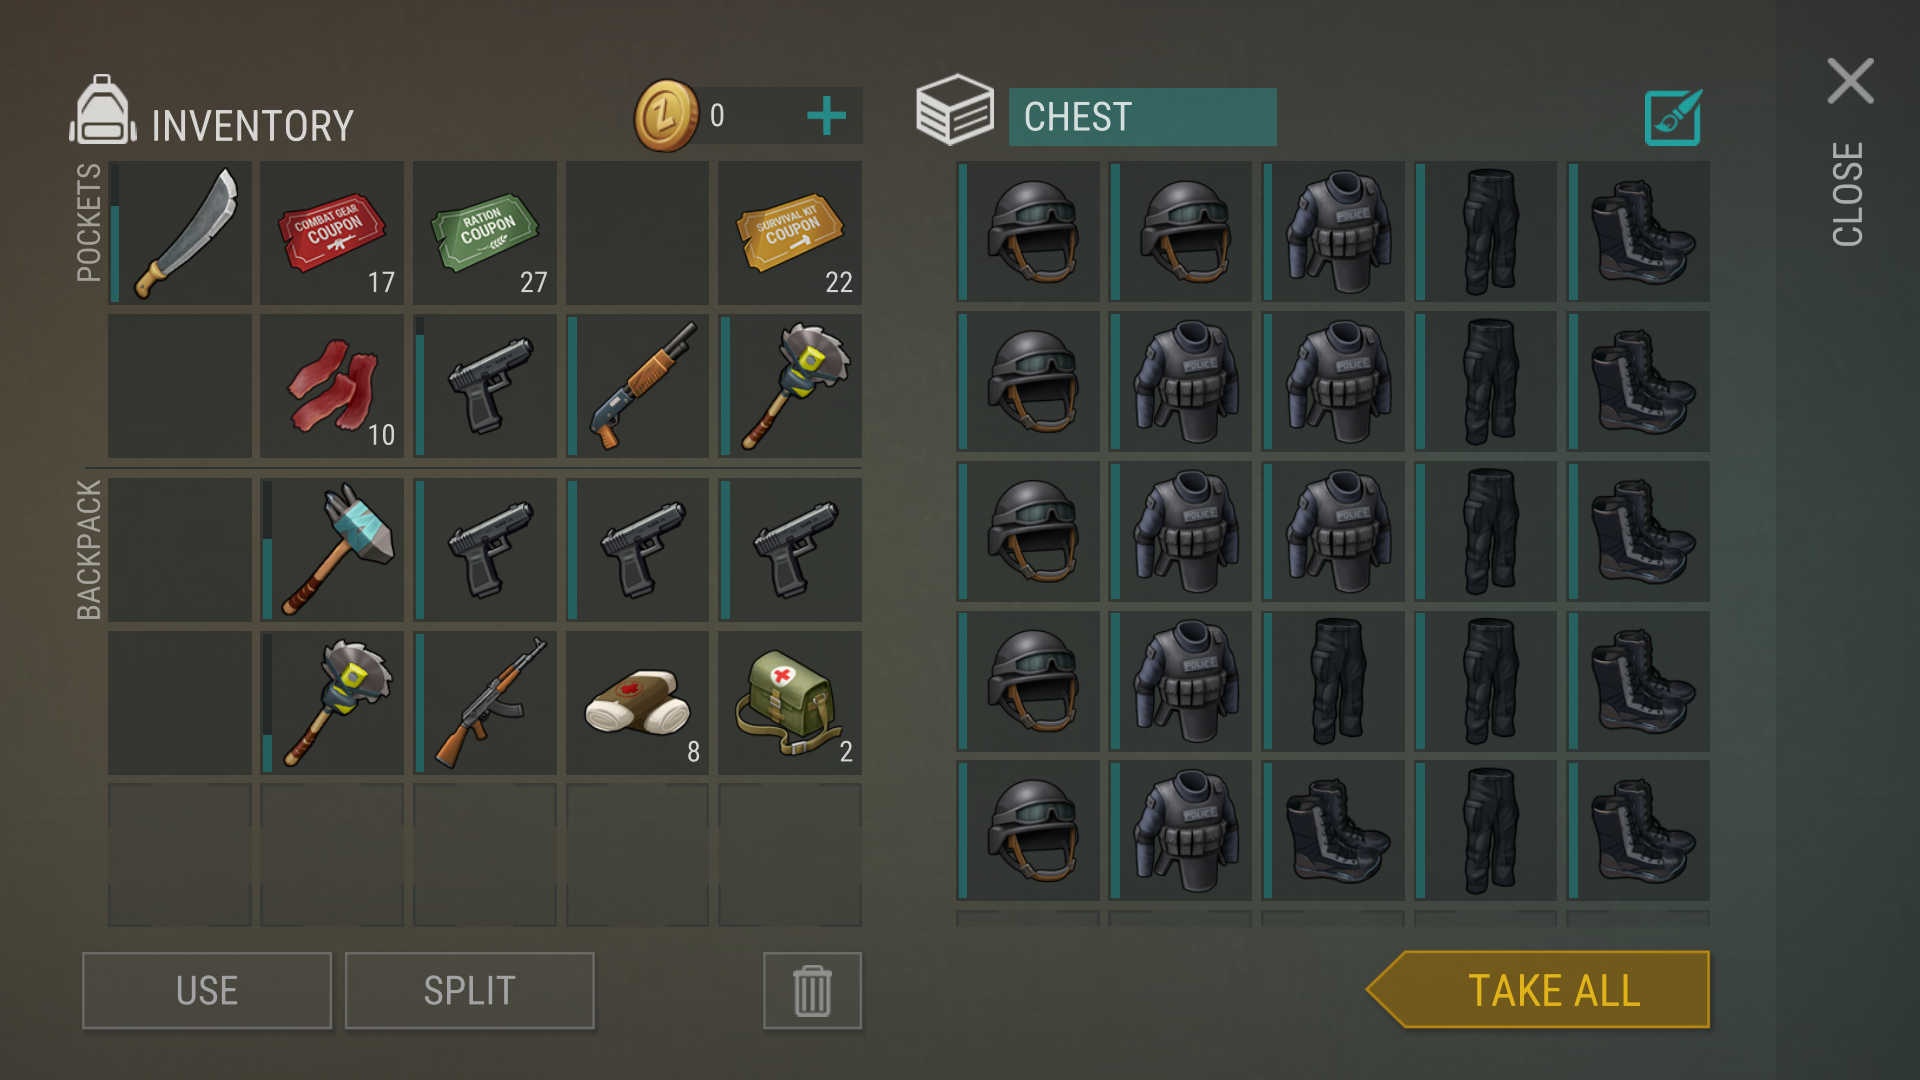Select the machete in pockets
Image resolution: width=1920 pixels, height=1080 pixels.
click(x=180, y=233)
